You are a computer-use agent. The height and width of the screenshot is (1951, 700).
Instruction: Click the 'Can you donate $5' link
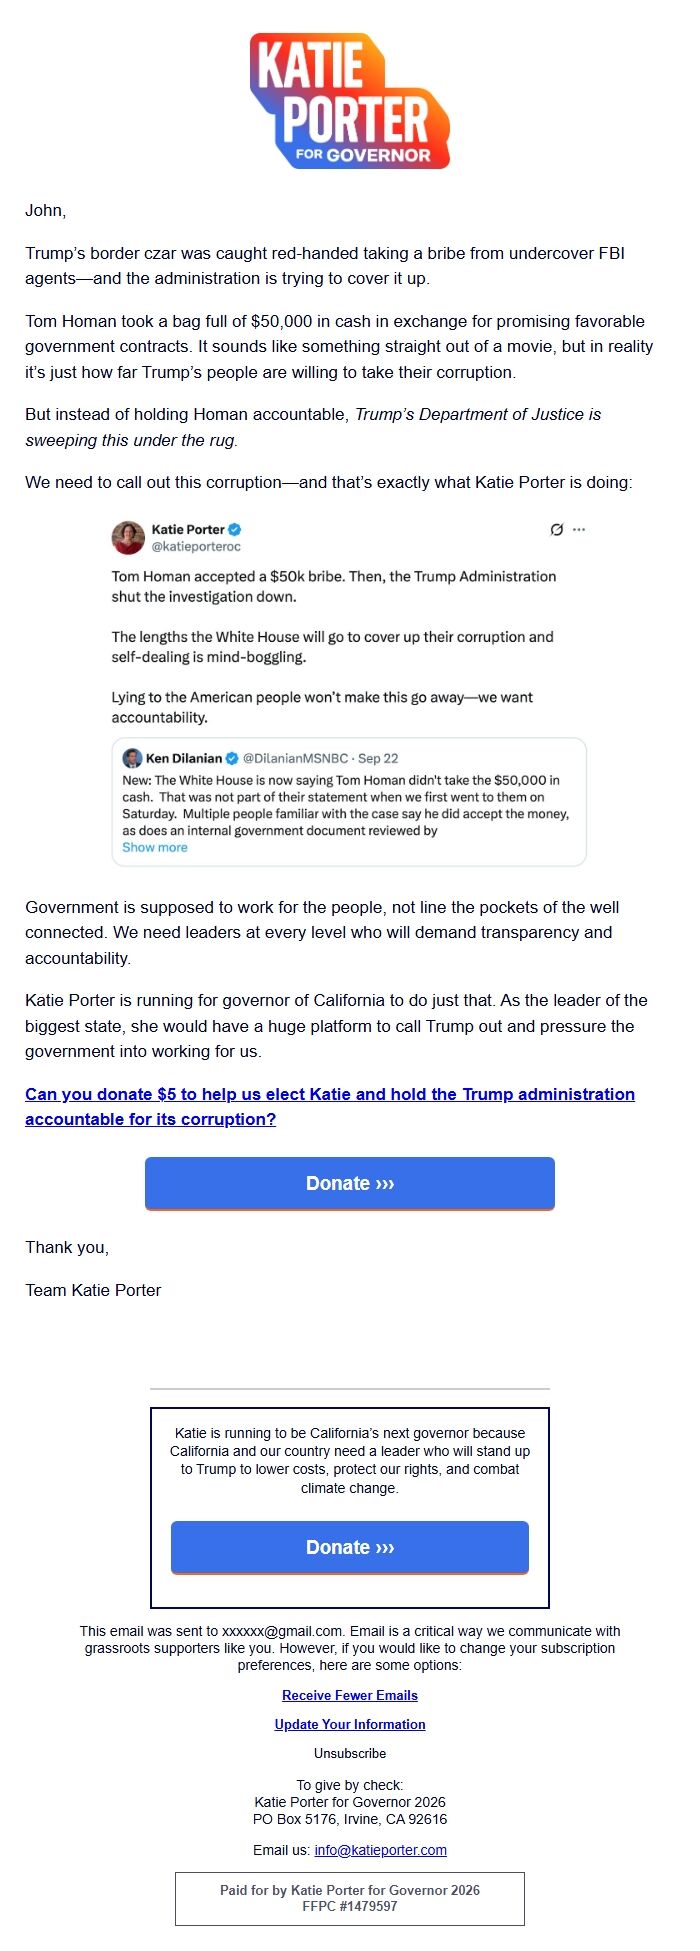pyautogui.click(x=330, y=1106)
